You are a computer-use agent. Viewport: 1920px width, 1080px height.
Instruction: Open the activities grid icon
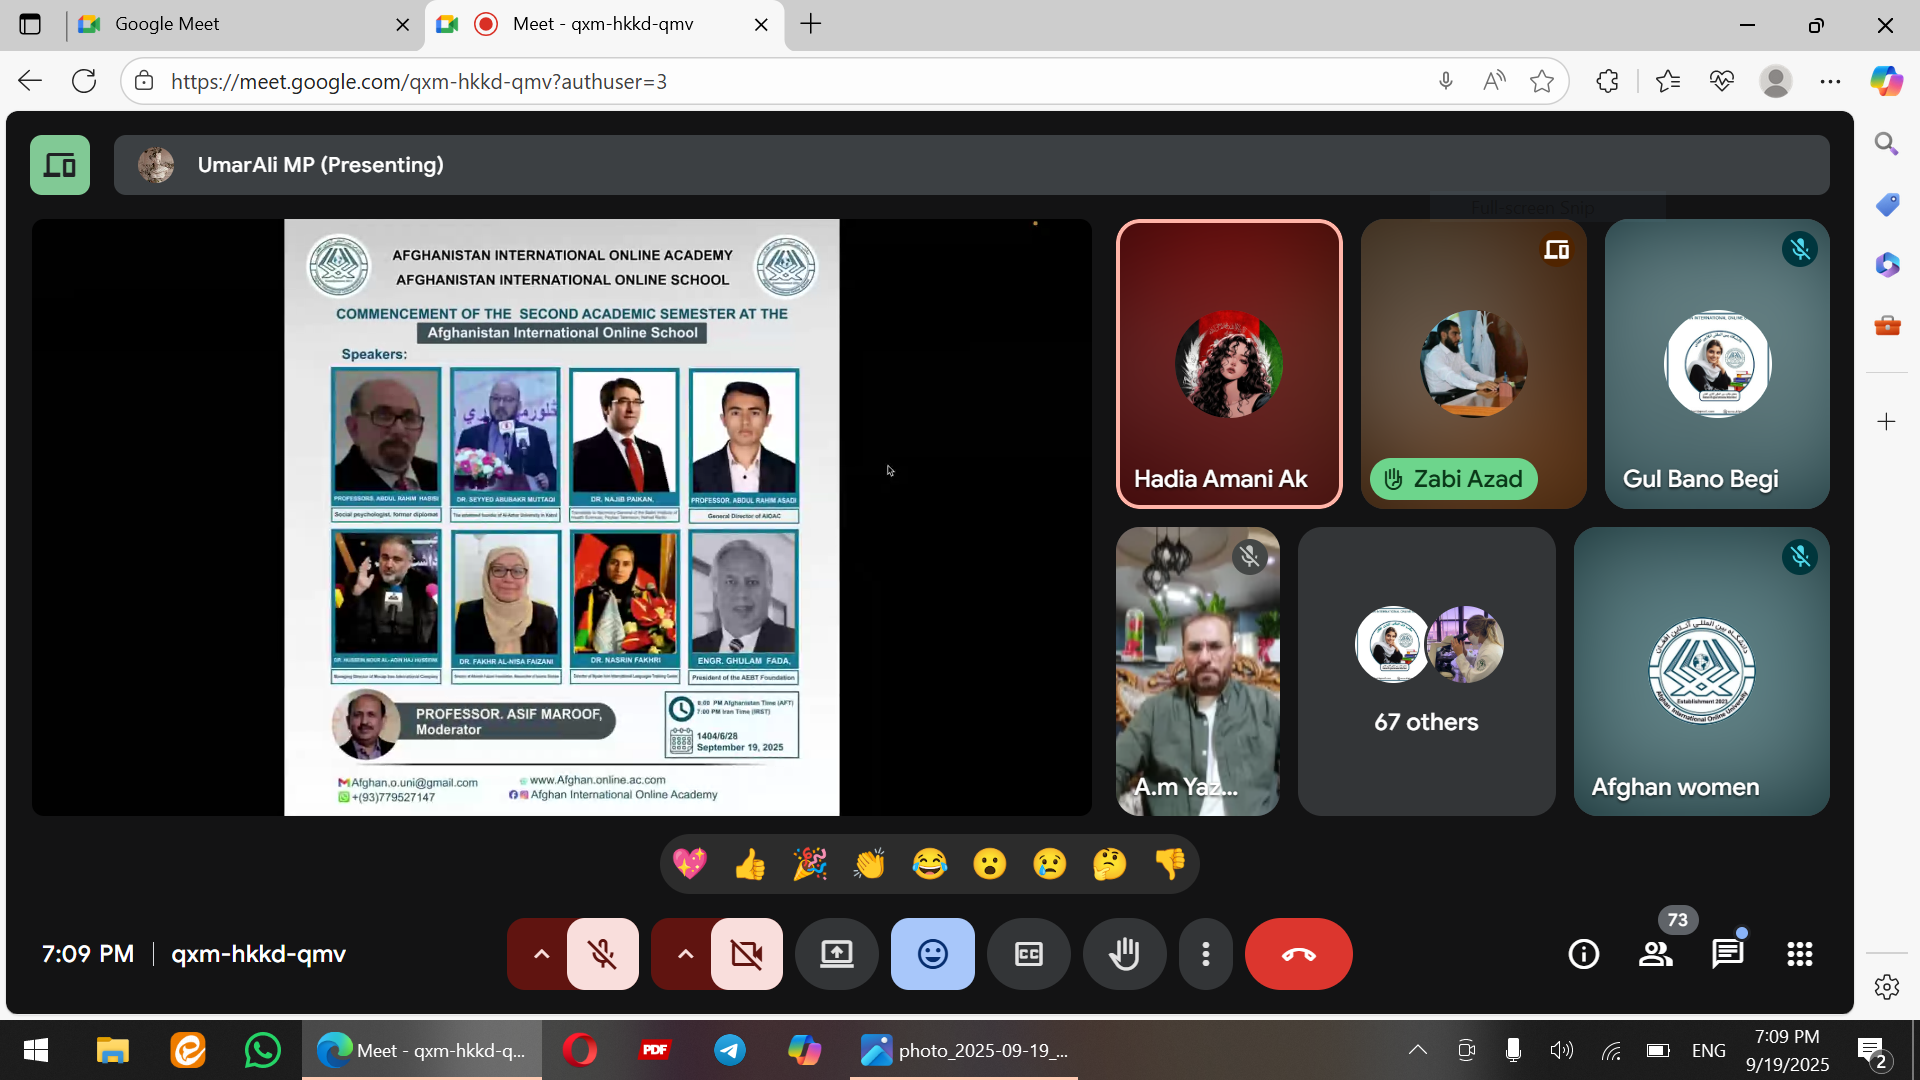(x=1799, y=954)
